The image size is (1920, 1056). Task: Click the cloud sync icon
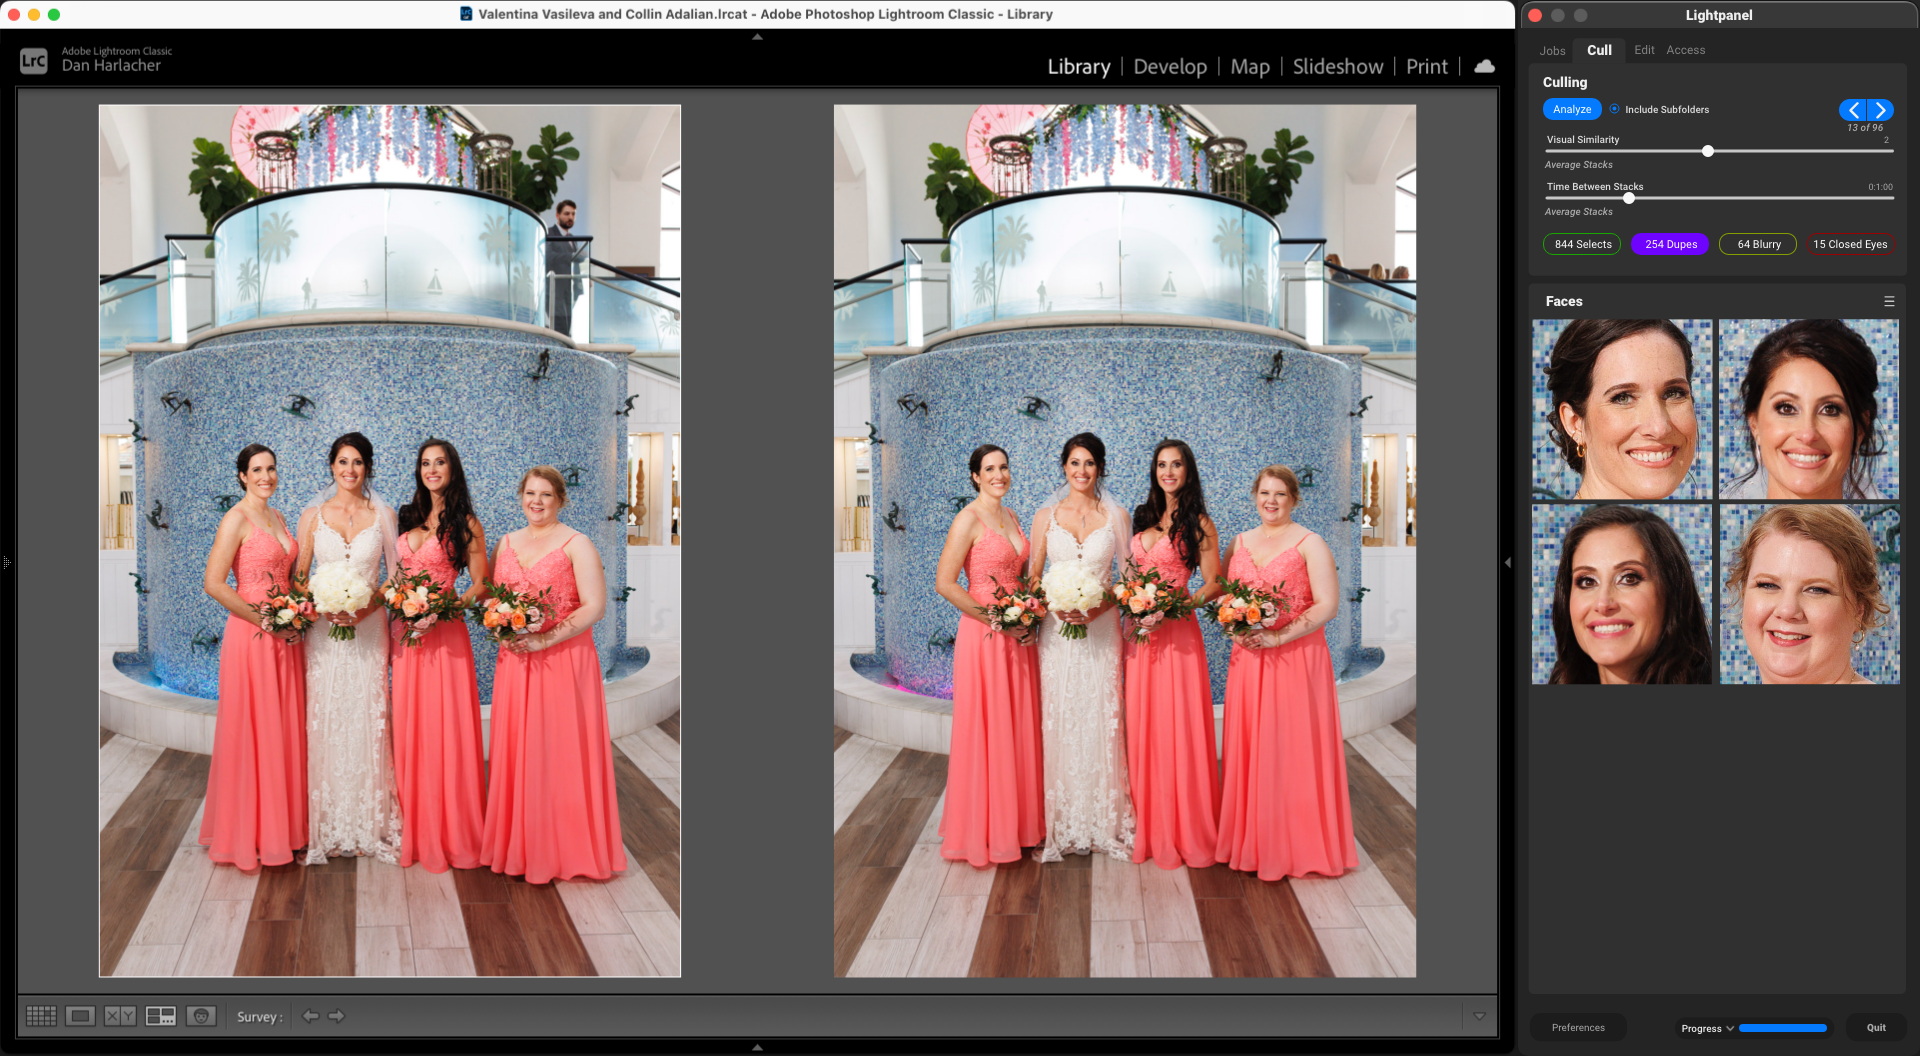[x=1485, y=66]
